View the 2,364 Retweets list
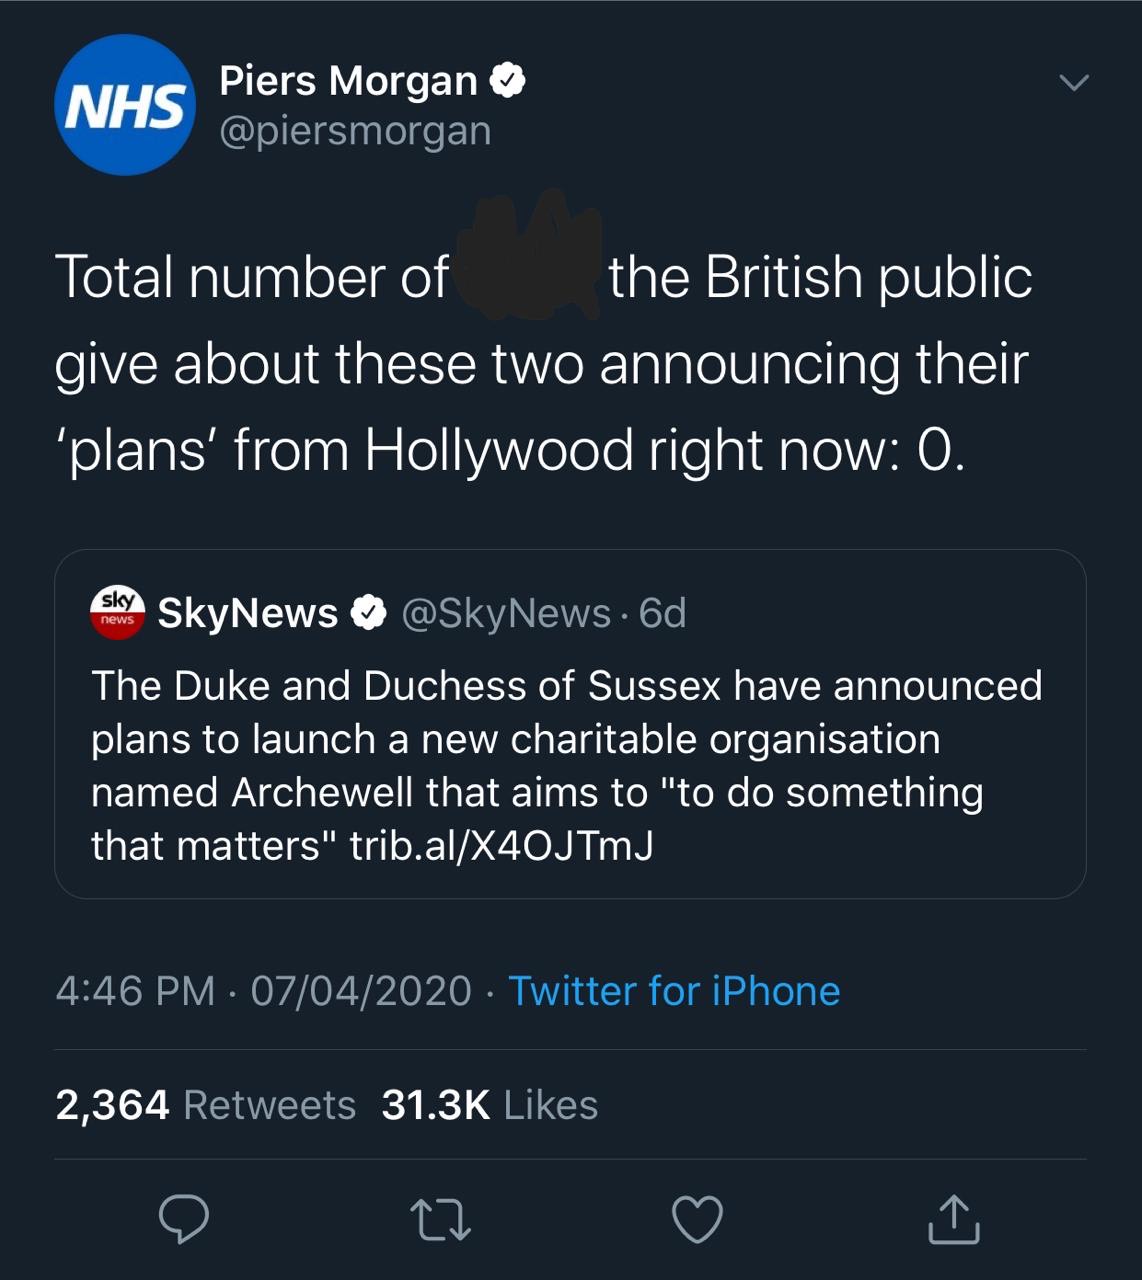This screenshot has height=1280, width=1142. point(206,1105)
